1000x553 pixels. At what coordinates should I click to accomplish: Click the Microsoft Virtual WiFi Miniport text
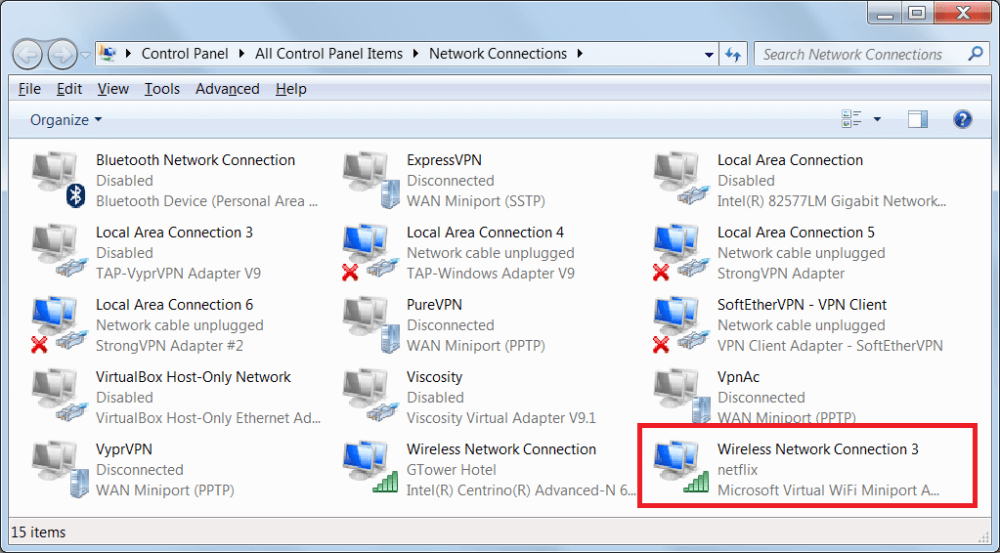pos(828,490)
